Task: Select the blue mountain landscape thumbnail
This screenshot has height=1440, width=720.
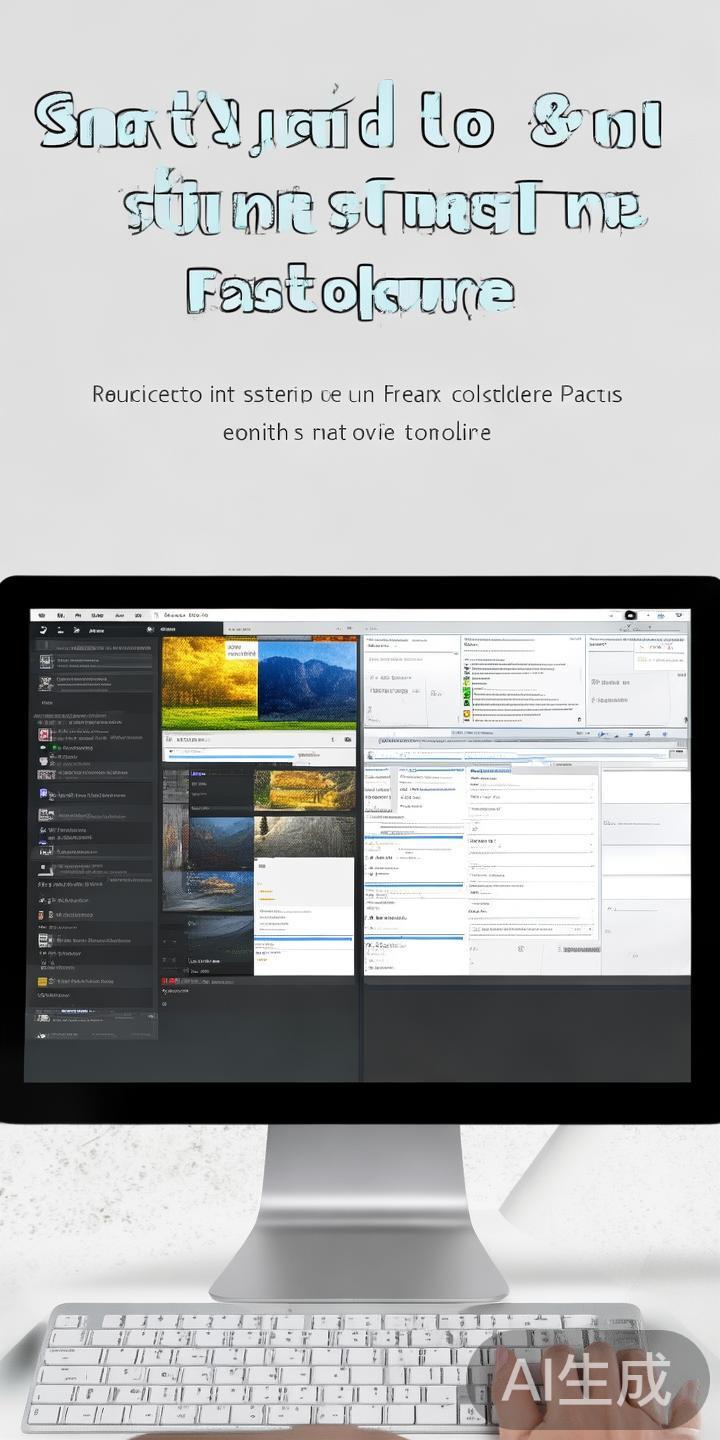Action: [306, 680]
